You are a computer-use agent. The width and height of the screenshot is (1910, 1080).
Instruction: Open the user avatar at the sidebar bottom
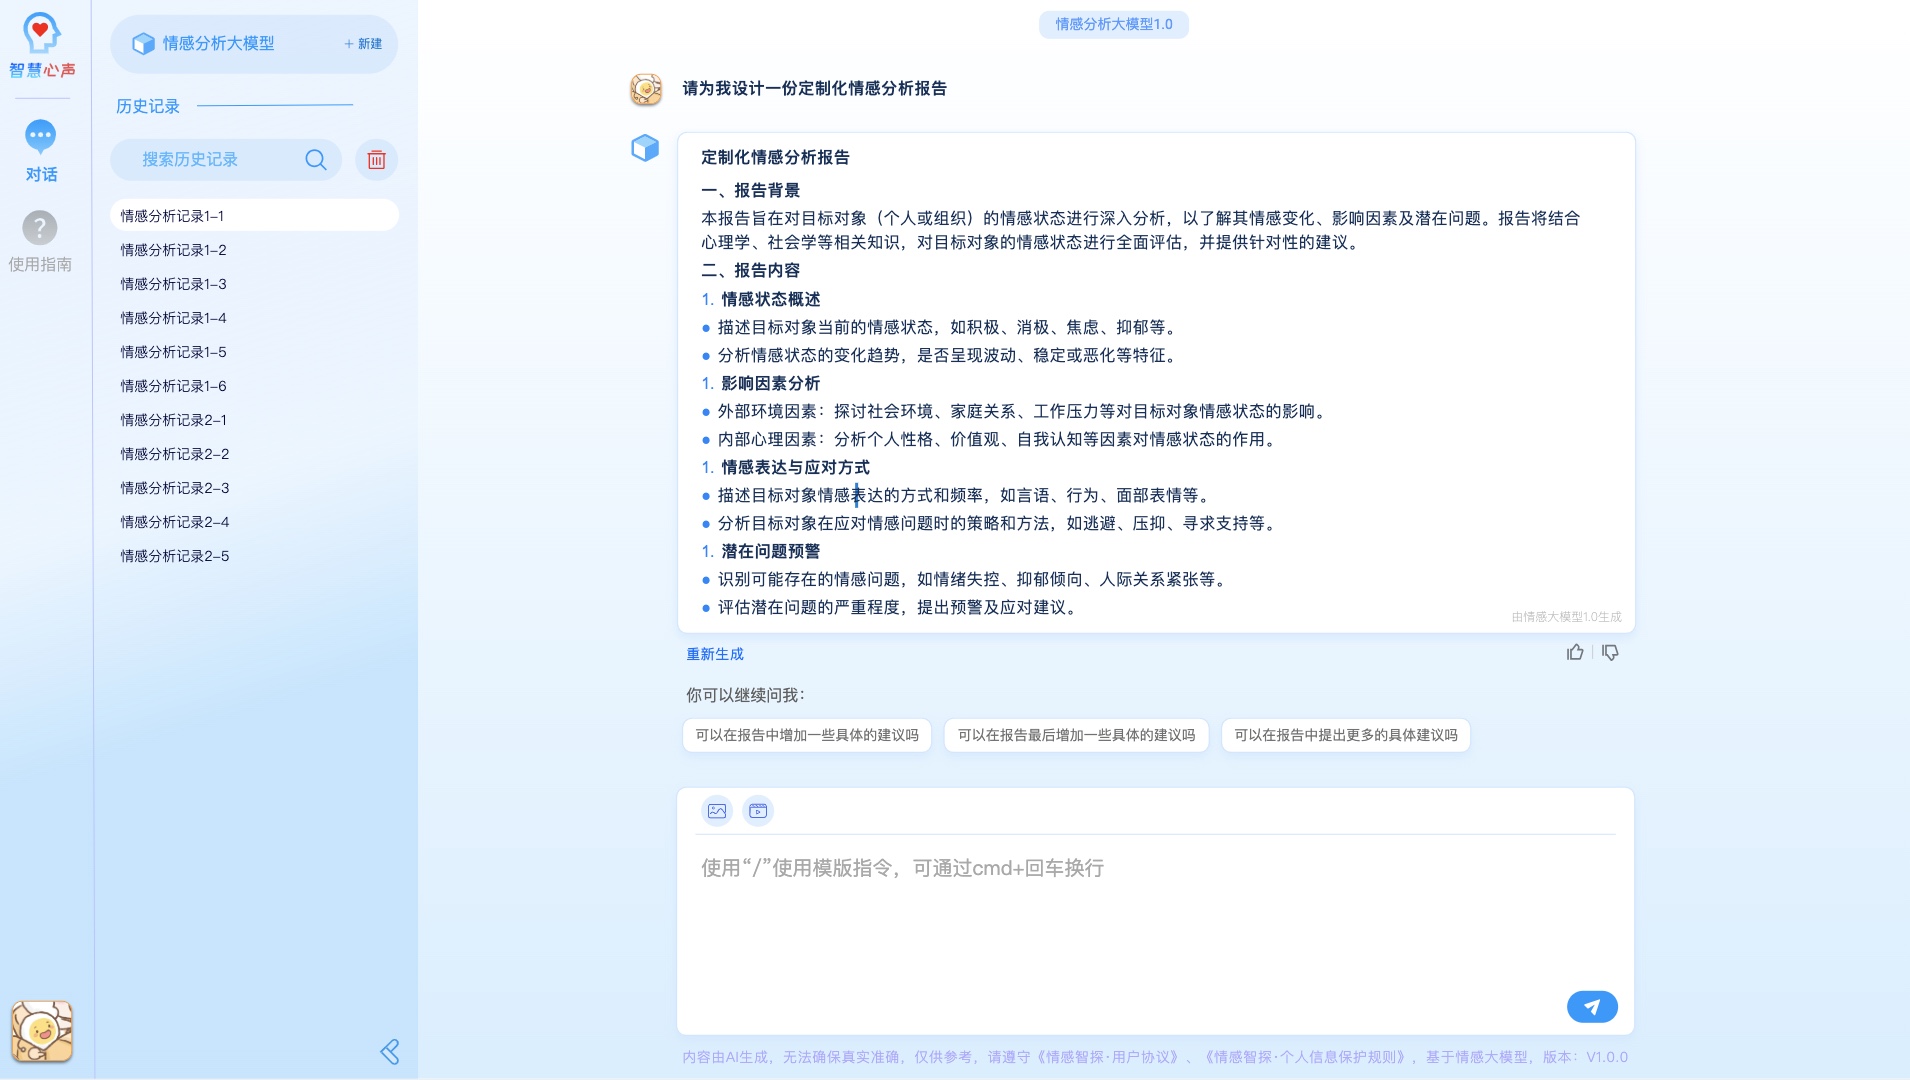coord(42,1031)
